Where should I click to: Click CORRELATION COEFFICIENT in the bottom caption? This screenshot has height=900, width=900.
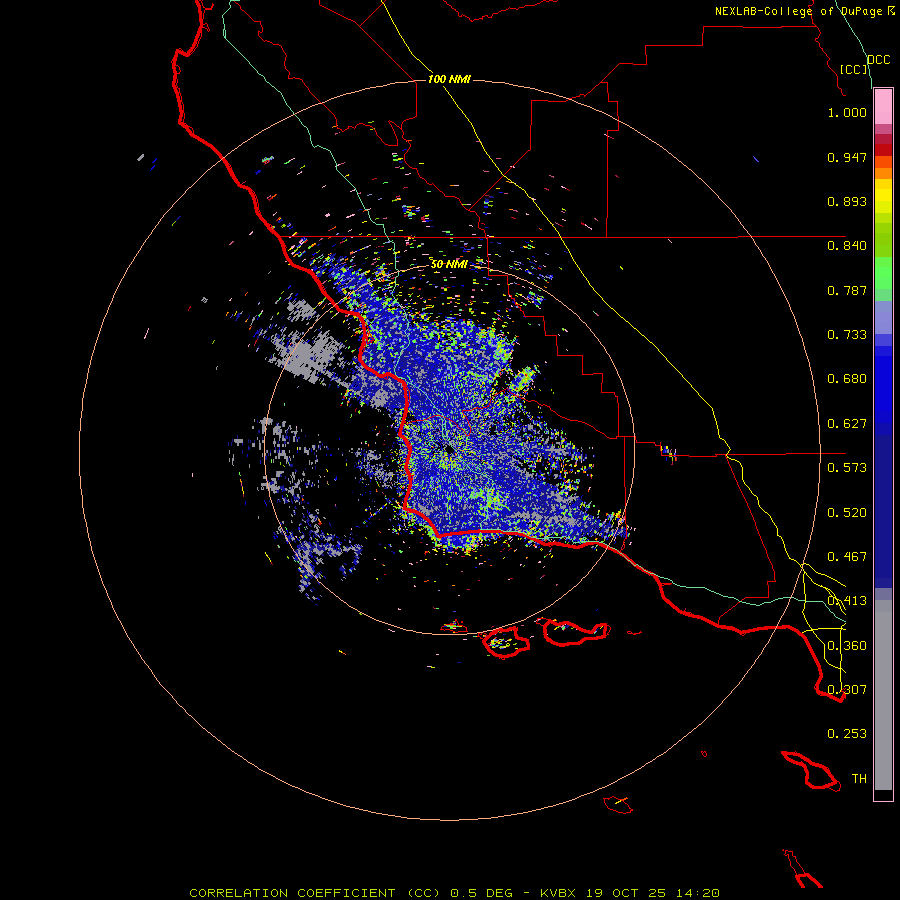[x=292, y=893]
